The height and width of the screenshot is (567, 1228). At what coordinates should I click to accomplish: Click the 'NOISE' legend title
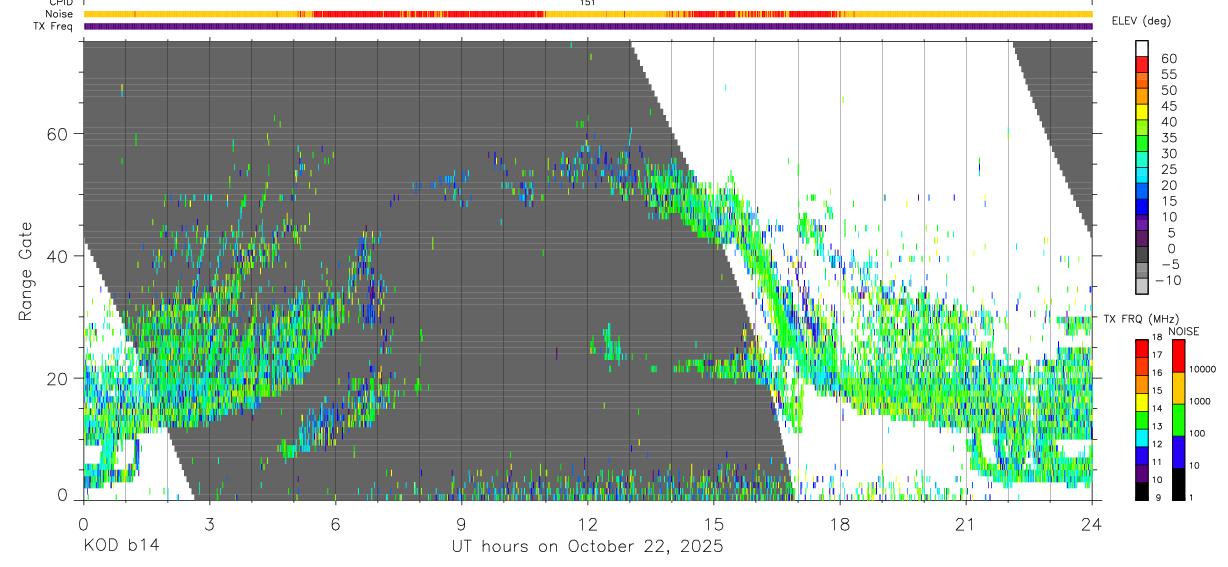tap(1184, 332)
